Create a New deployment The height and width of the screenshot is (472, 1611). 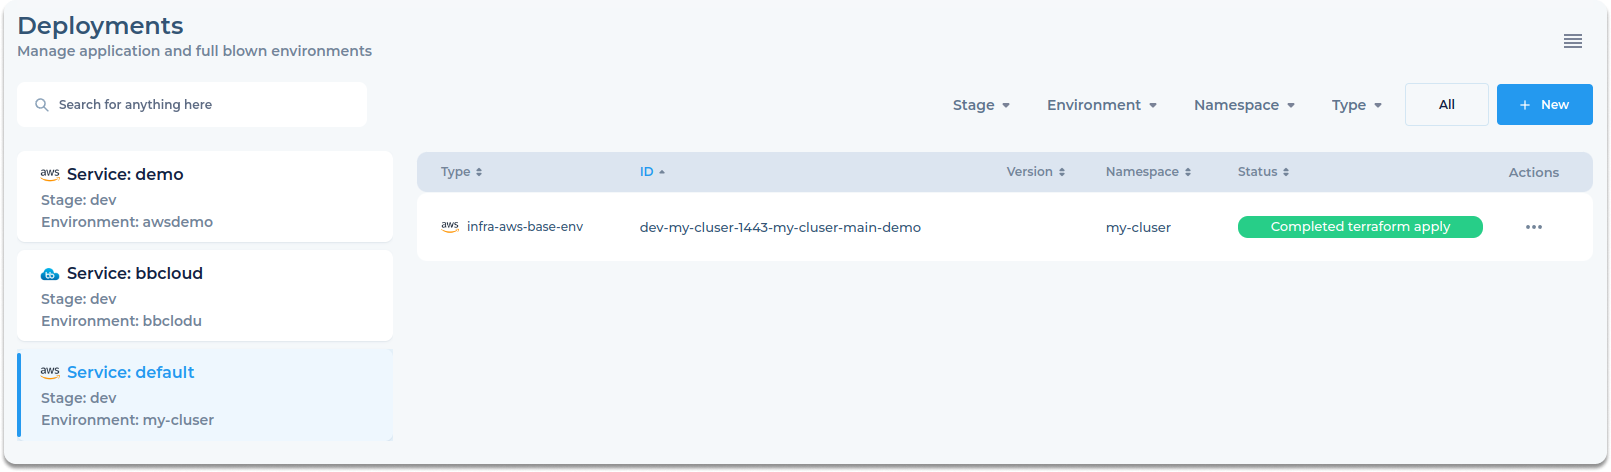click(x=1545, y=104)
